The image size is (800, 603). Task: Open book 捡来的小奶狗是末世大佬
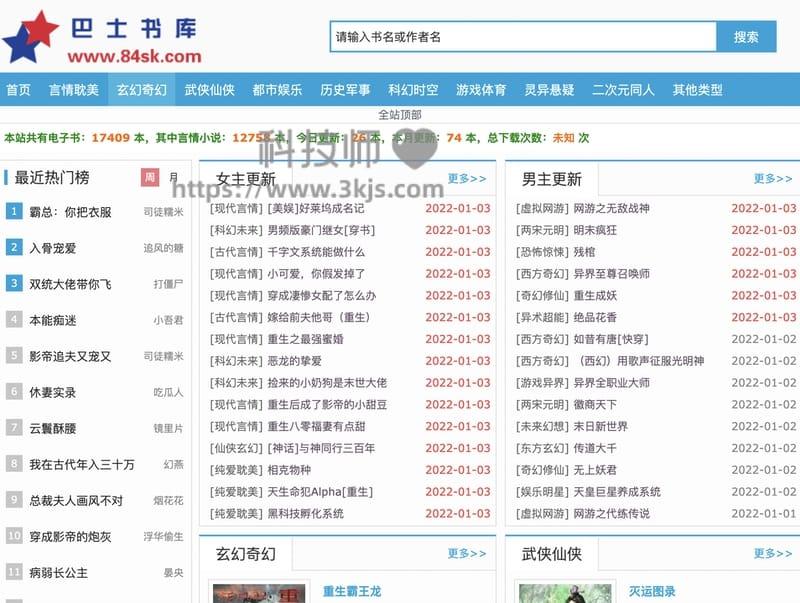tap(327, 383)
